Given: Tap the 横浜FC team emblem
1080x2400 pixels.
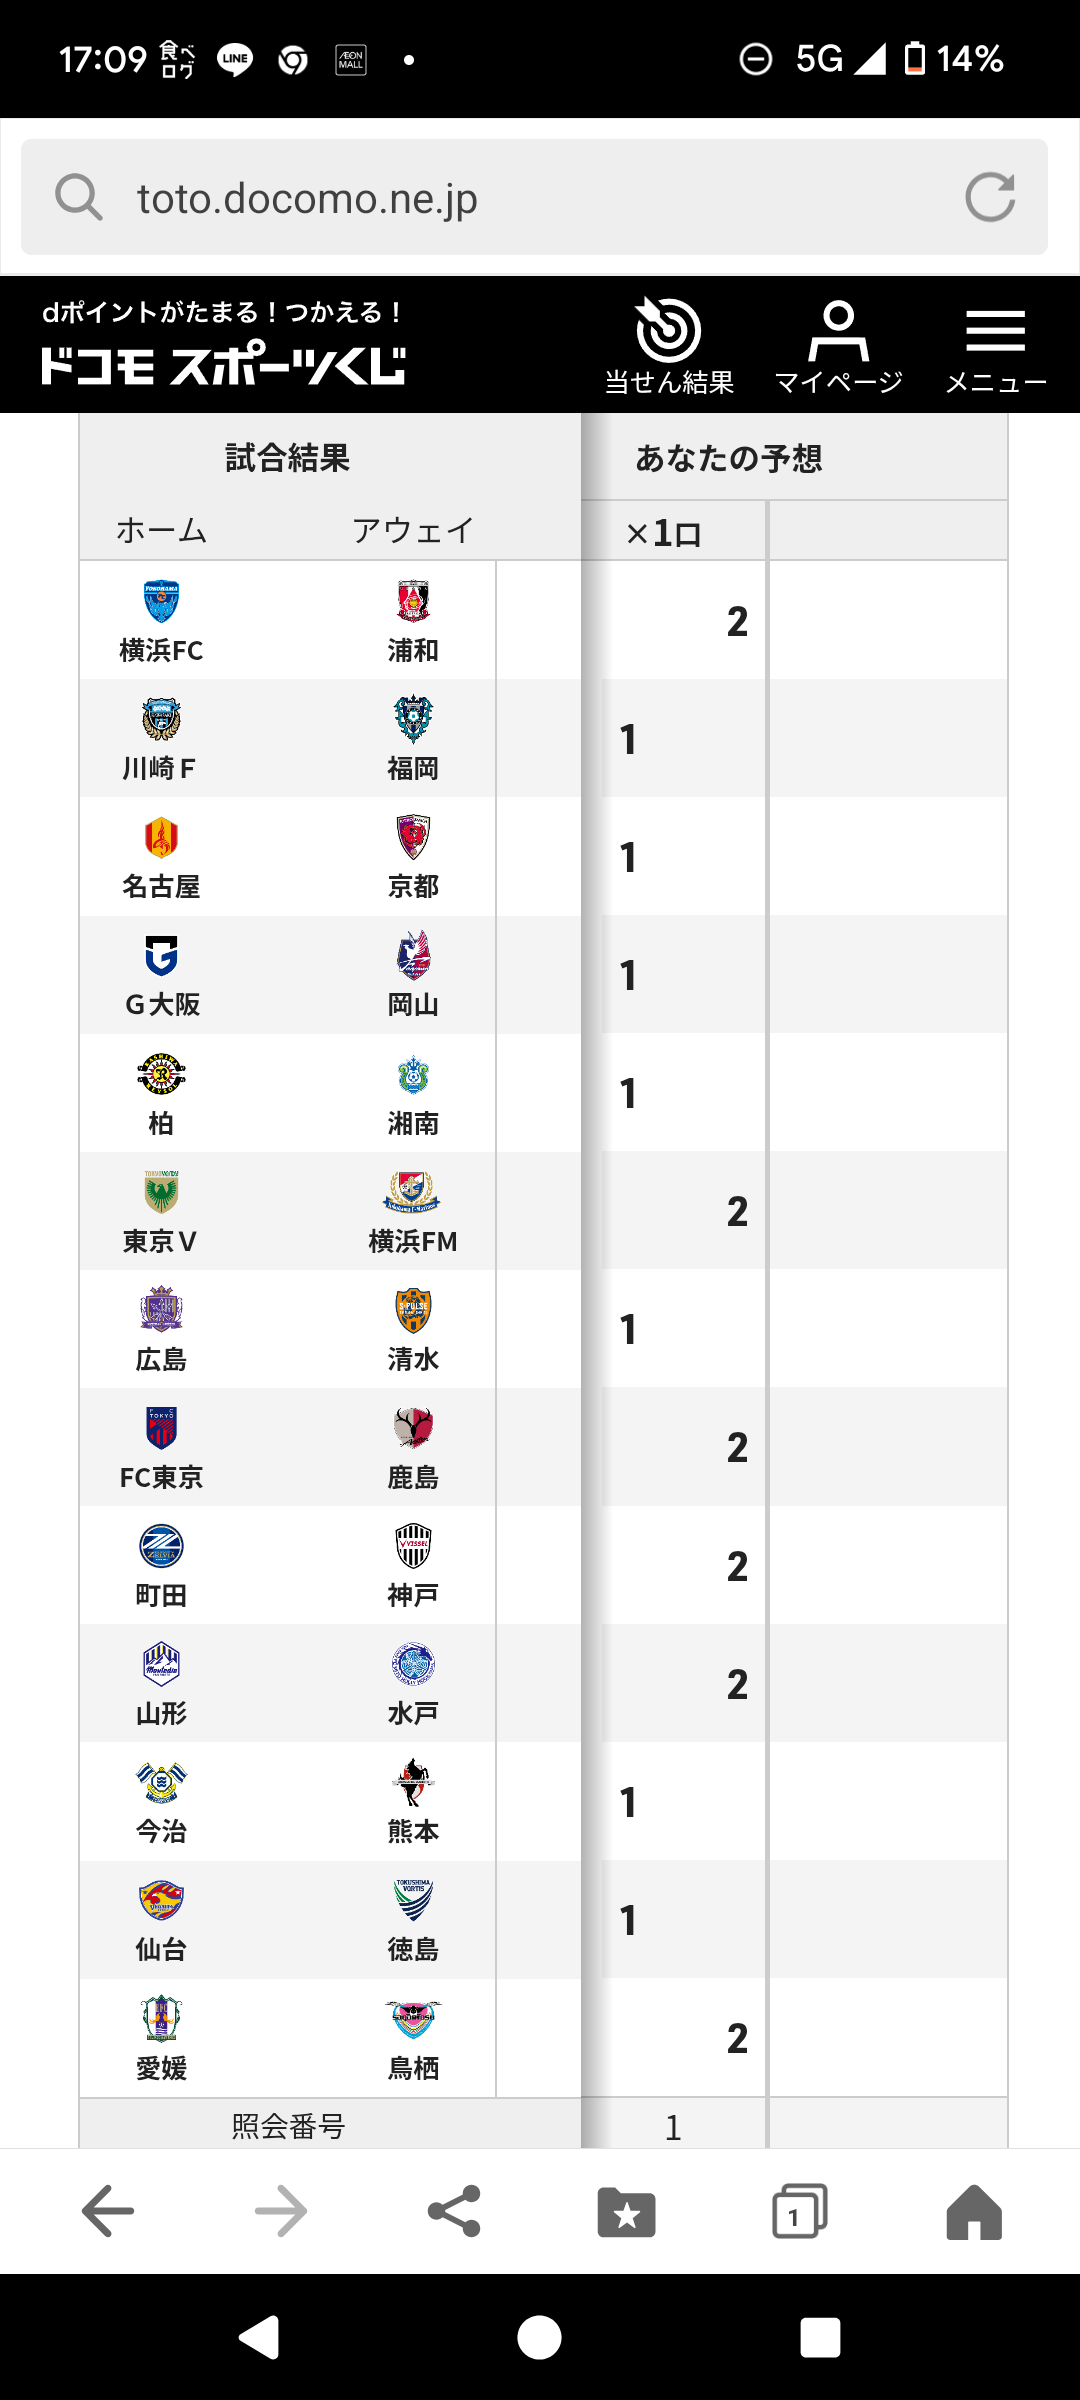Looking at the screenshot, I should pos(161,602).
